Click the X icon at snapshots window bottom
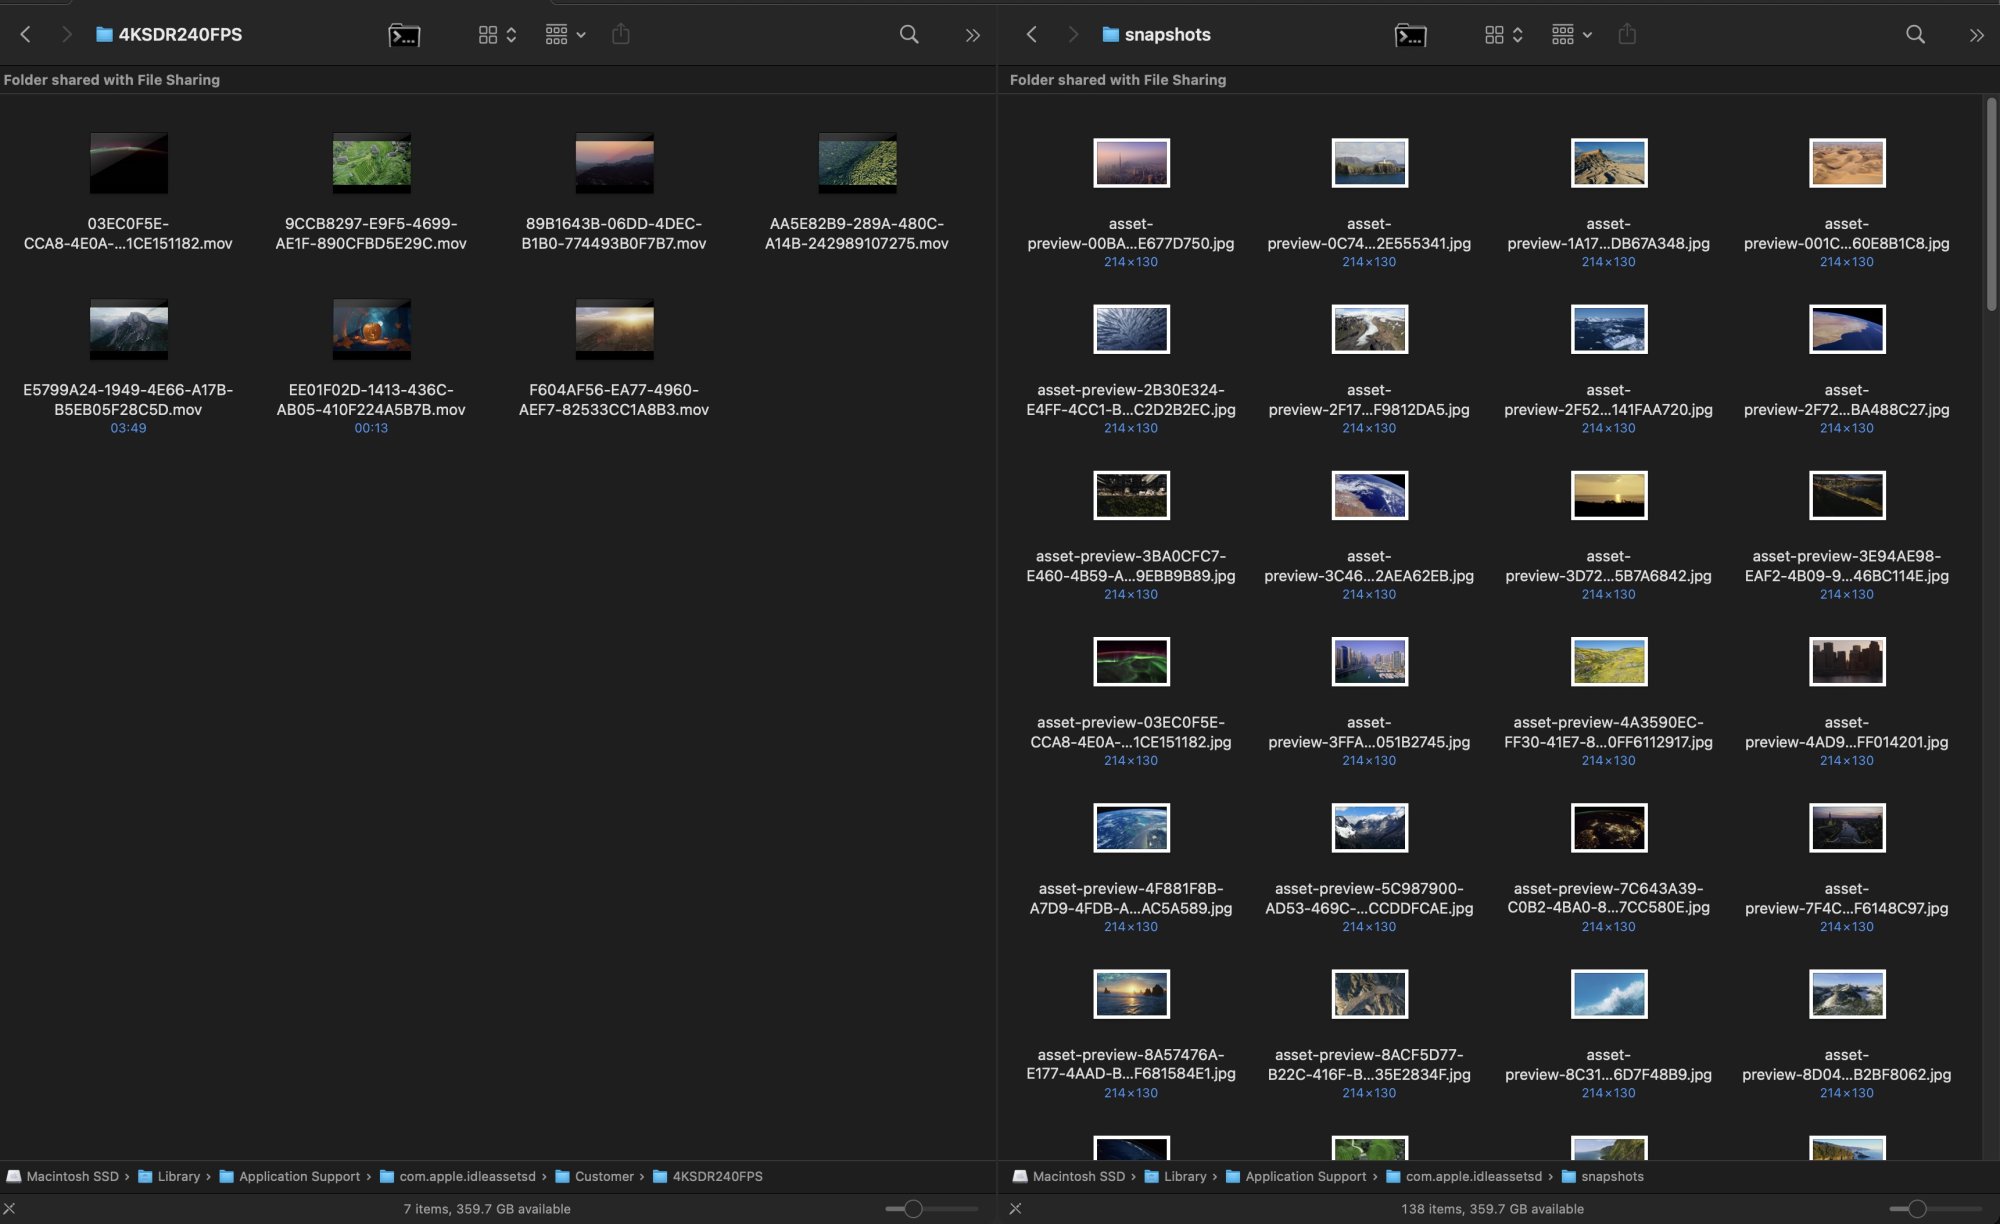This screenshot has width=2000, height=1224. tap(1016, 1208)
